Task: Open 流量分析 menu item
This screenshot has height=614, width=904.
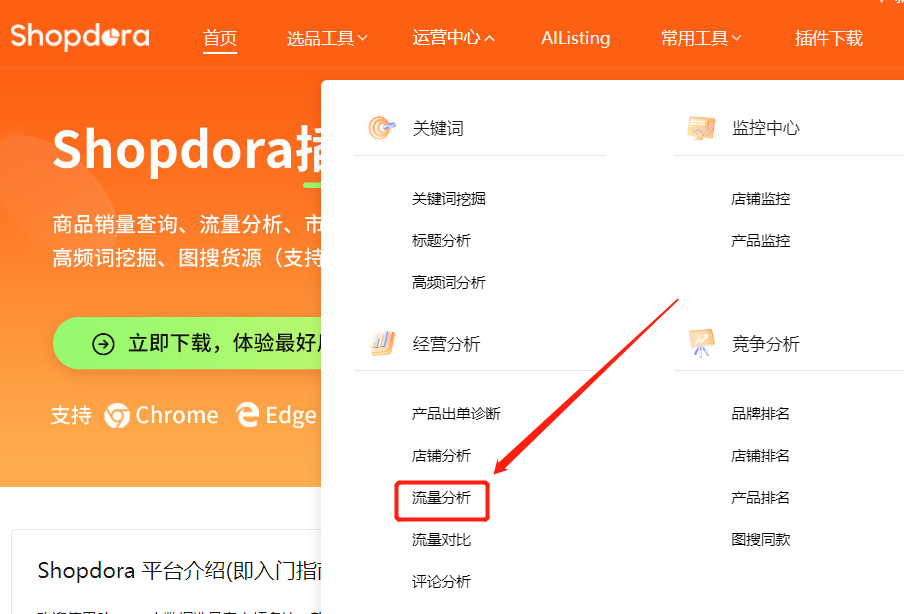Action: (x=441, y=498)
